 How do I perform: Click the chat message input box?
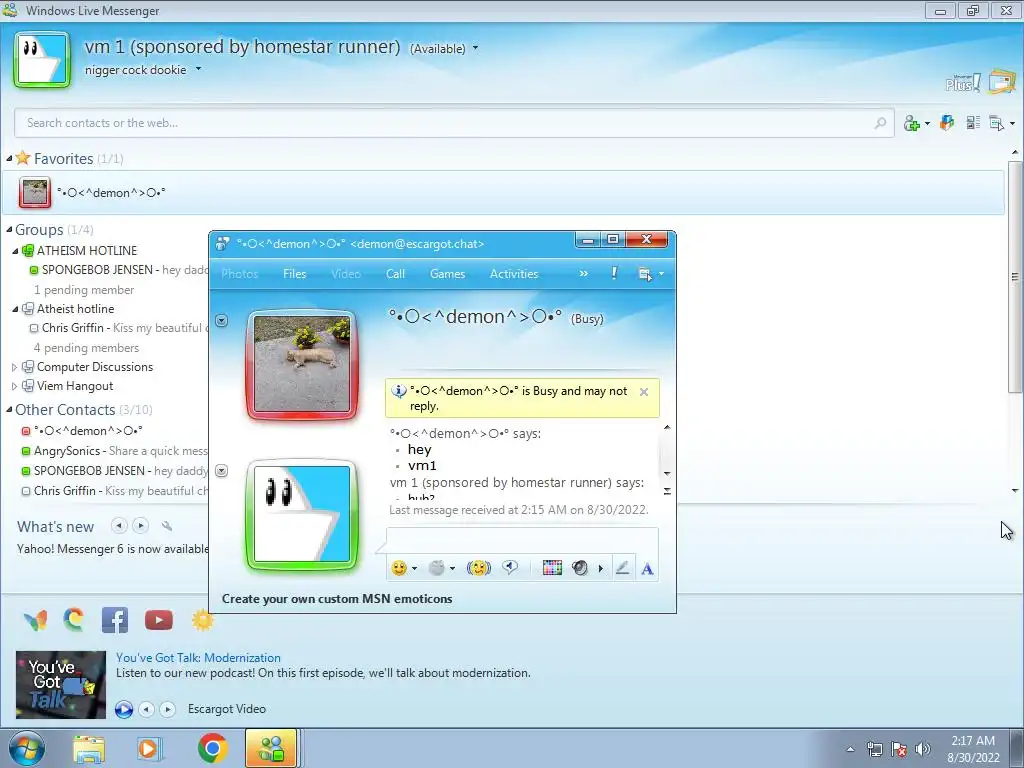pos(522,540)
